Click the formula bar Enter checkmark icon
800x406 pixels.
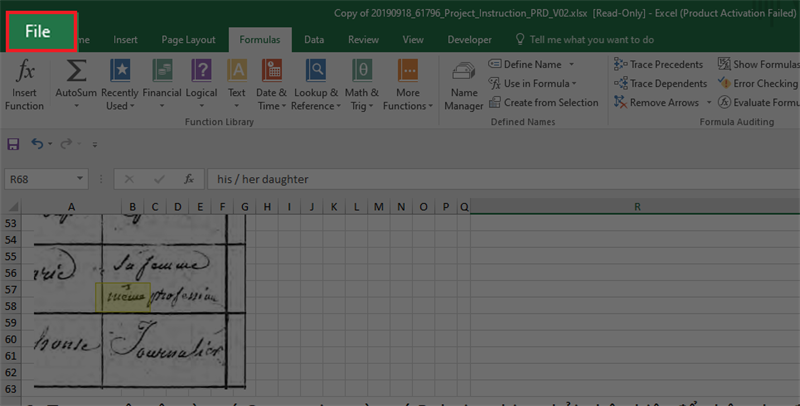(159, 179)
